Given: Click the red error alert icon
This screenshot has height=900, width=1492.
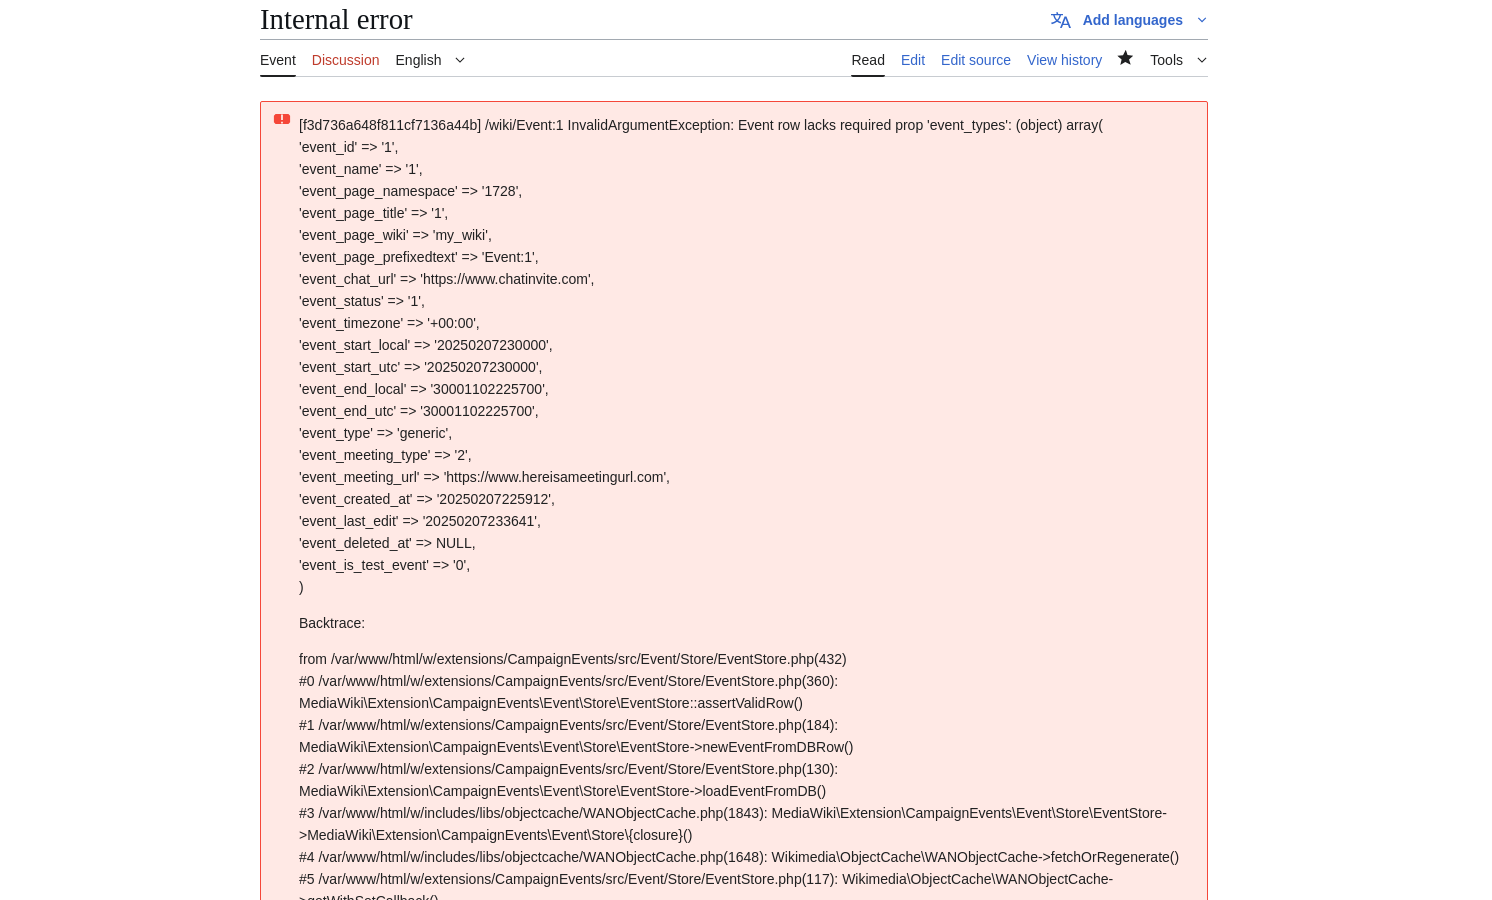Looking at the screenshot, I should 282,119.
